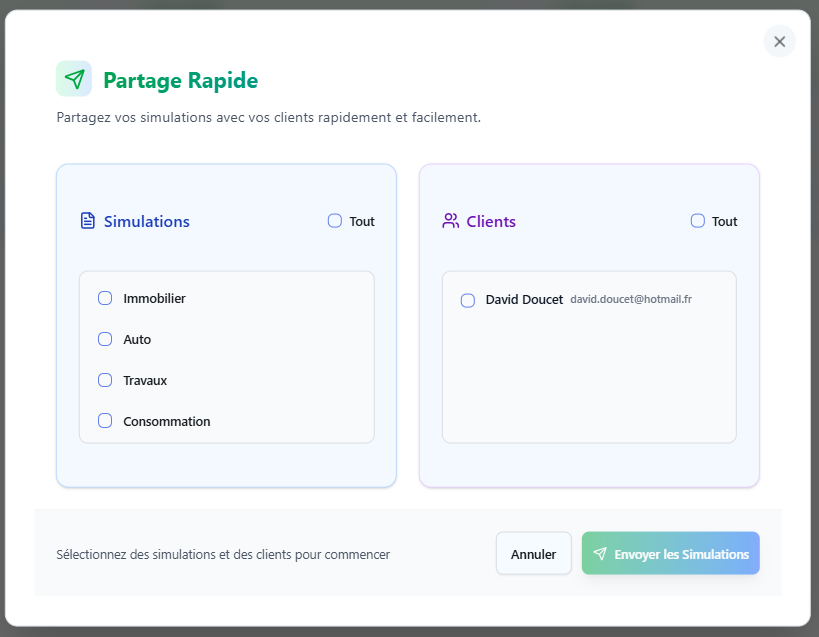Check the Auto simulation box
Image resolution: width=819 pixels, height=637 pixels.
coord(105,339)
